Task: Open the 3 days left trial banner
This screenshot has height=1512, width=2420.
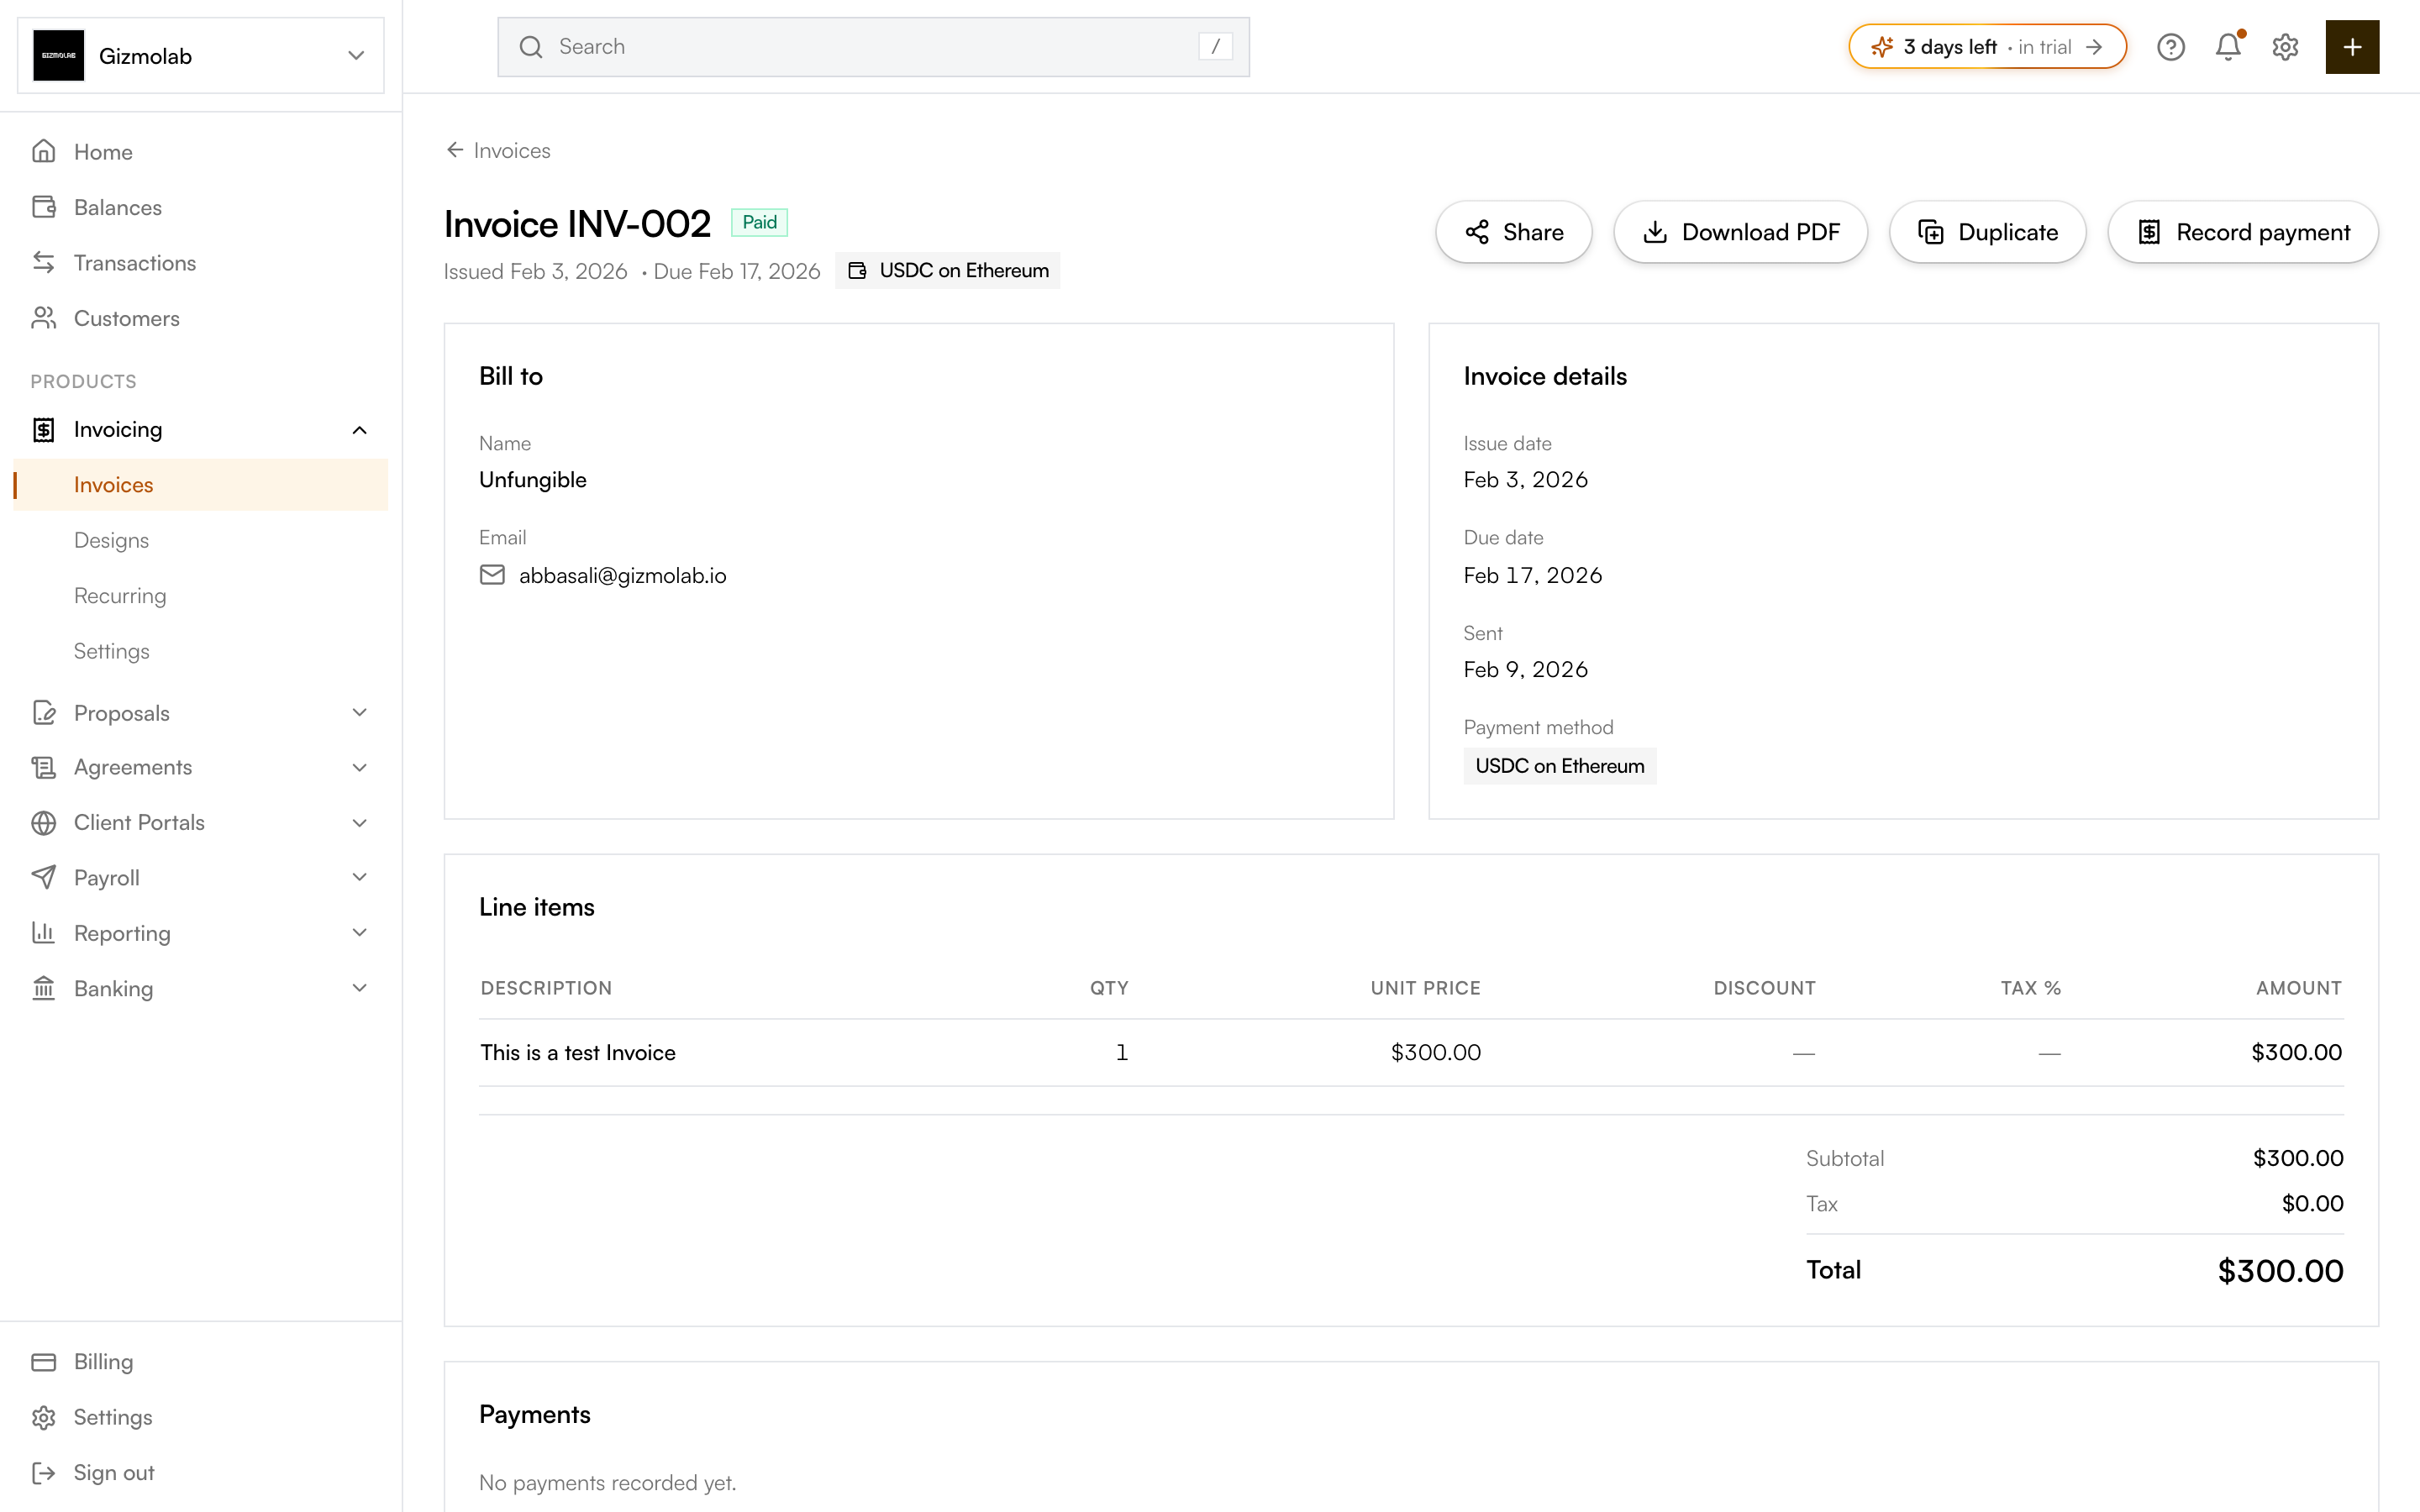Action: [1986, 47]
